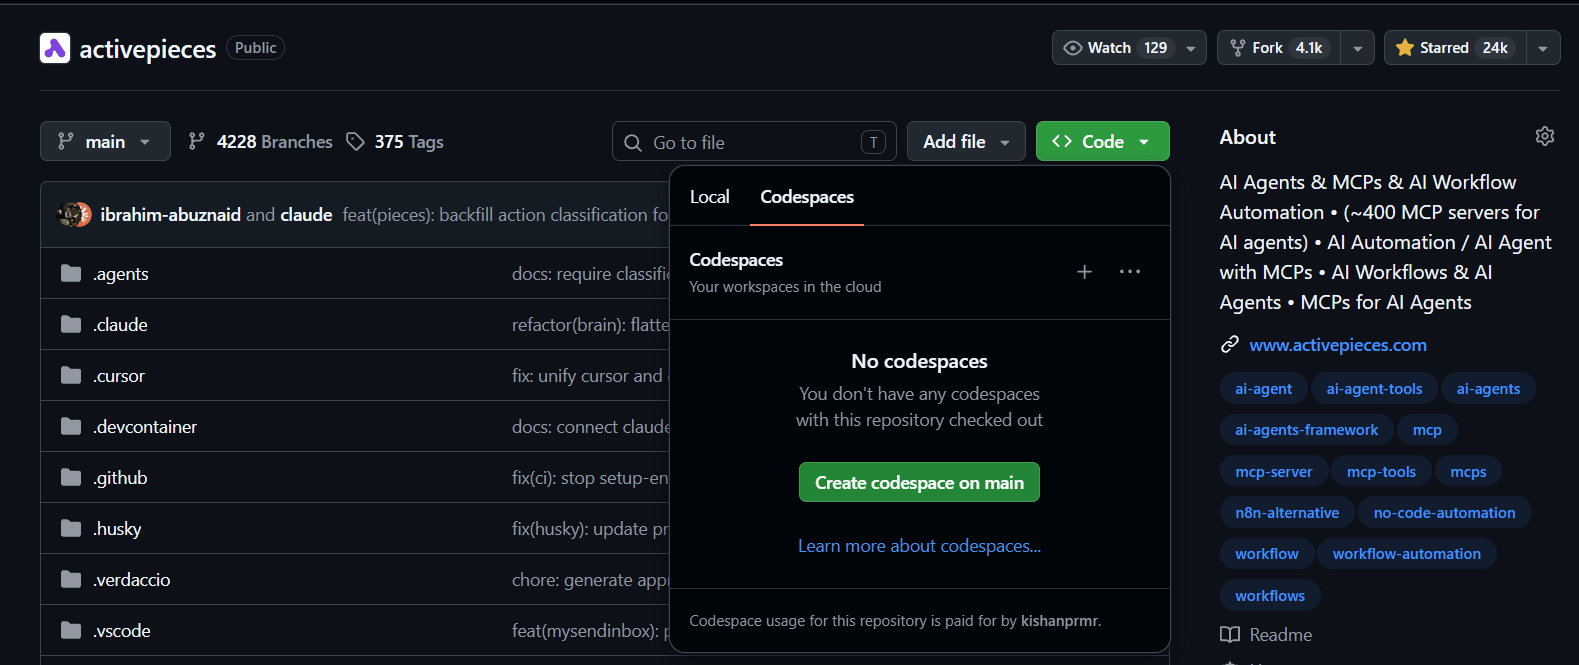The width and height of the screenshot is (1579, 665).
Task: Click the .agents folder icon
Action: (71, 273)
